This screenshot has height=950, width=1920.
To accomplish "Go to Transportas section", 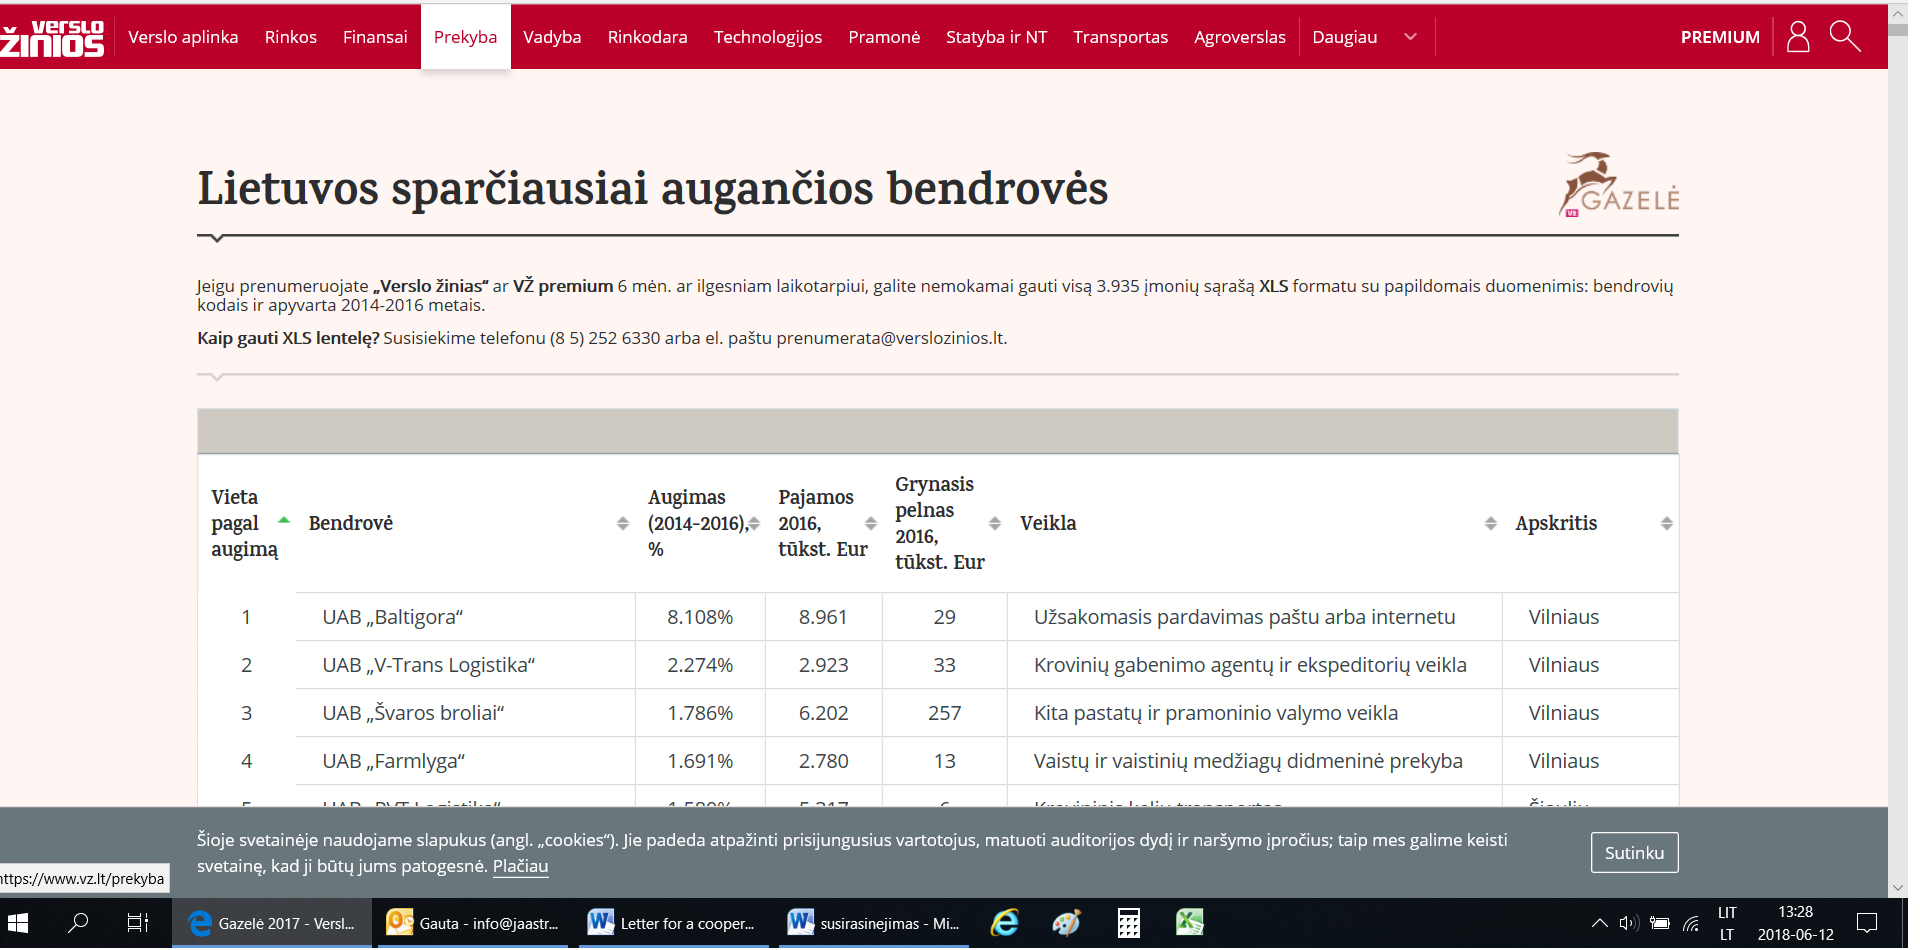I will 1121,37.
